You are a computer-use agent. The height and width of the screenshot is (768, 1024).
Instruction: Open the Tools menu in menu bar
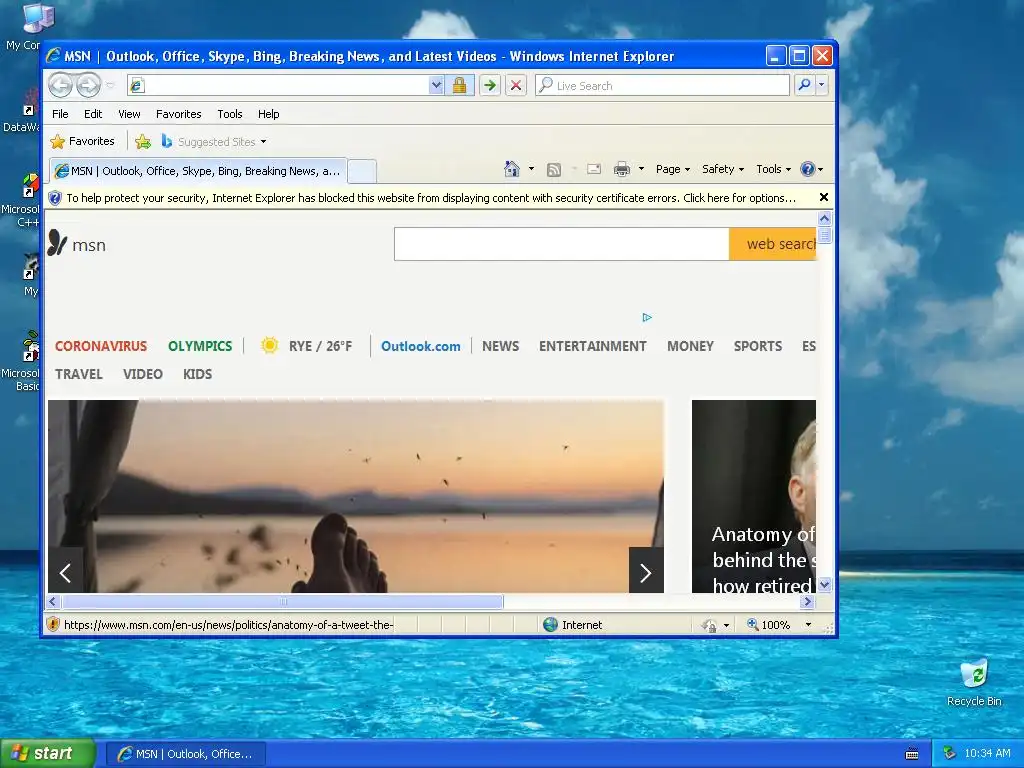click(230, 114)
